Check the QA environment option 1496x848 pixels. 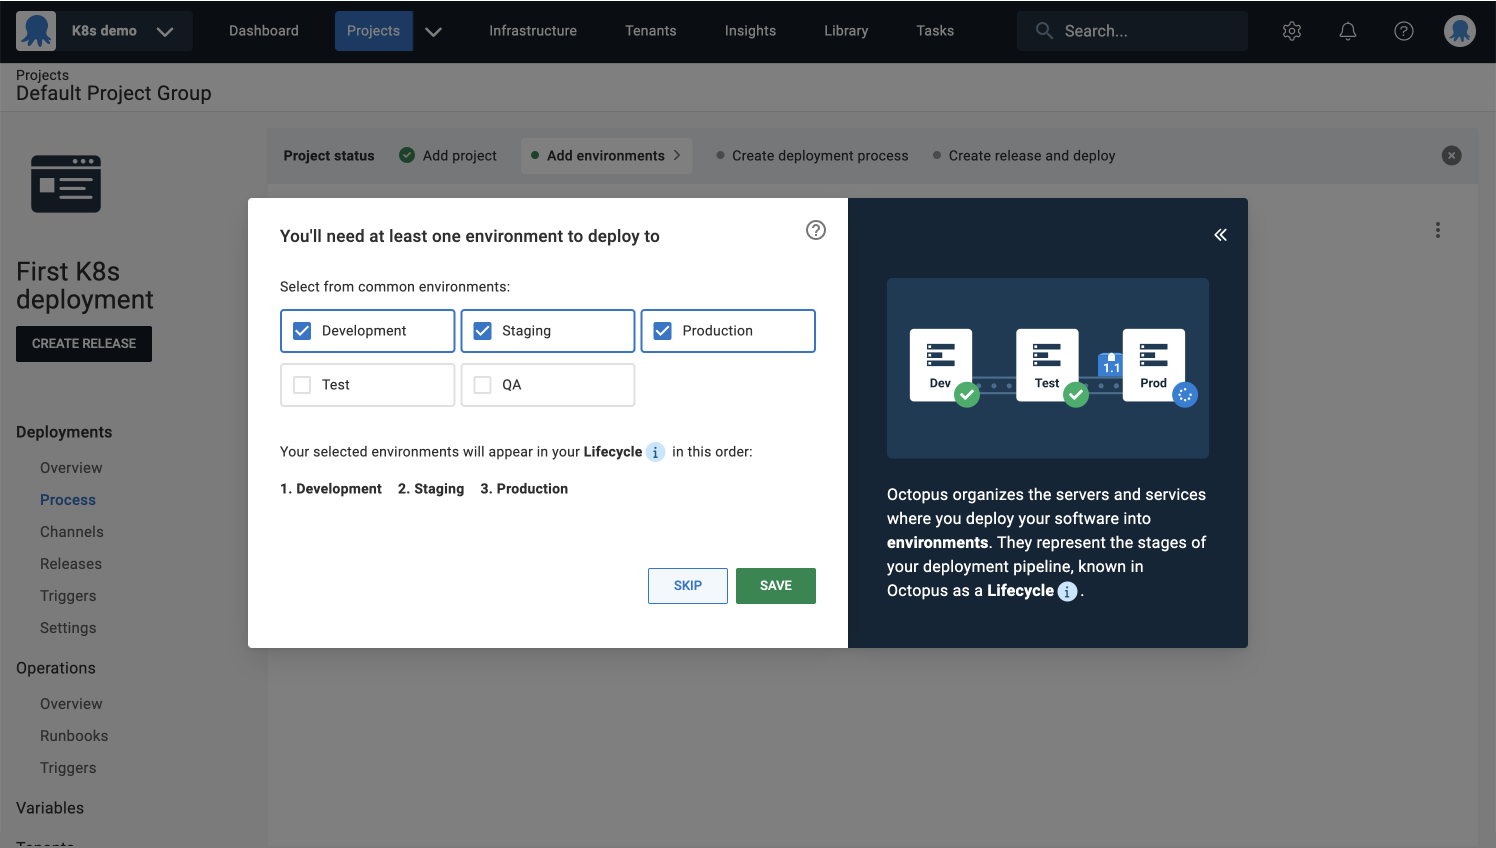pyautogui.click(x=481, y=385)
